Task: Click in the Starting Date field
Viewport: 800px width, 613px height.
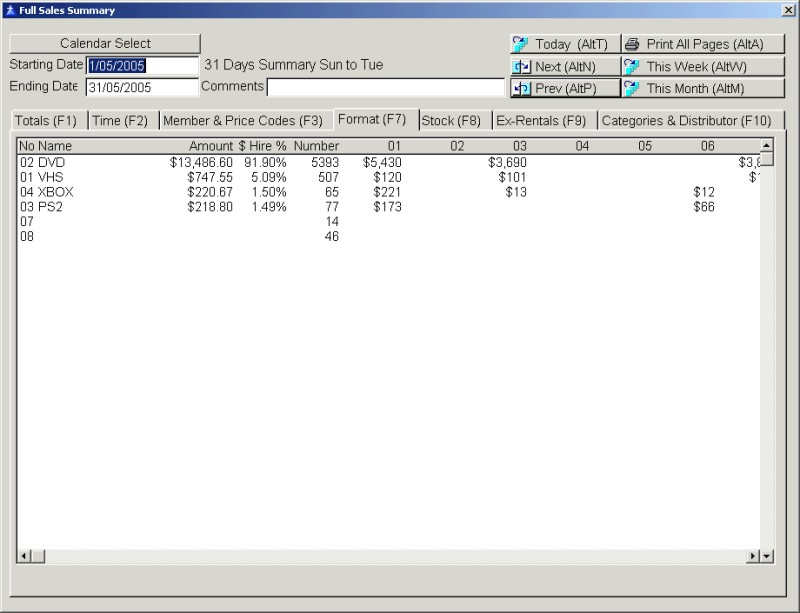Action: 142,65
